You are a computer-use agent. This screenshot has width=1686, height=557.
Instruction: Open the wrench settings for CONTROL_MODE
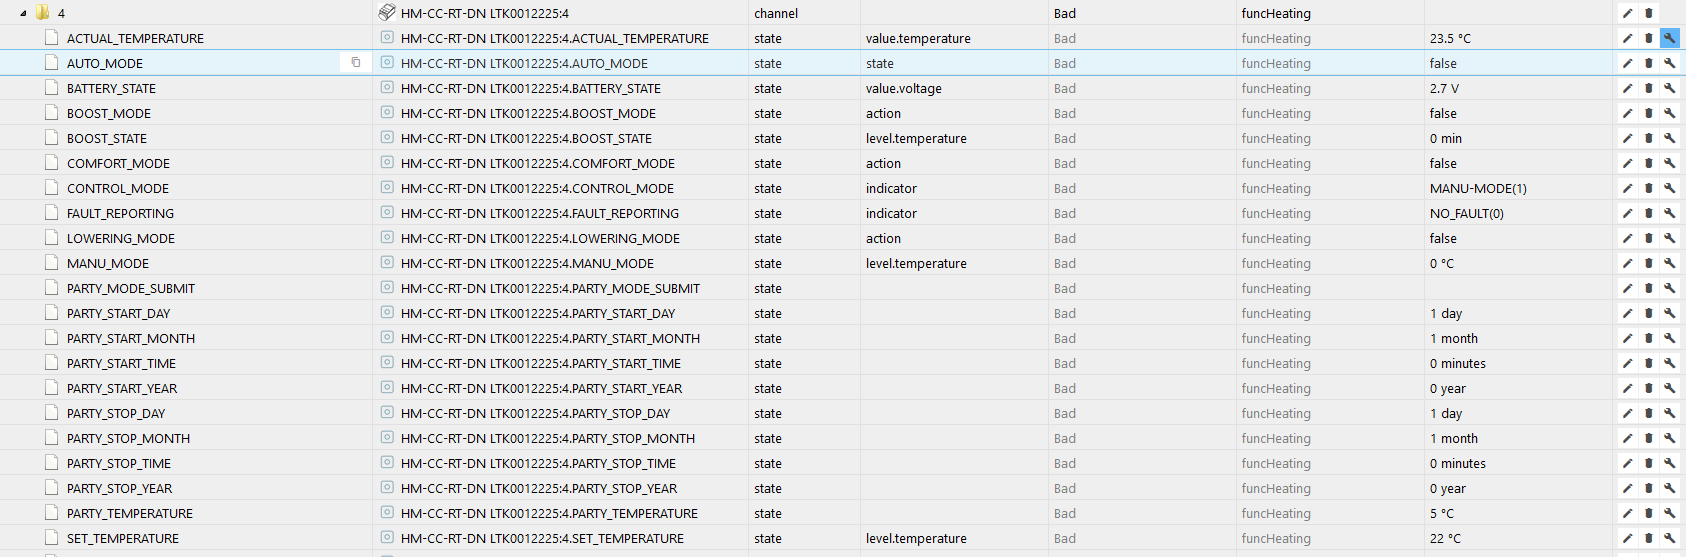[1669, 188]
